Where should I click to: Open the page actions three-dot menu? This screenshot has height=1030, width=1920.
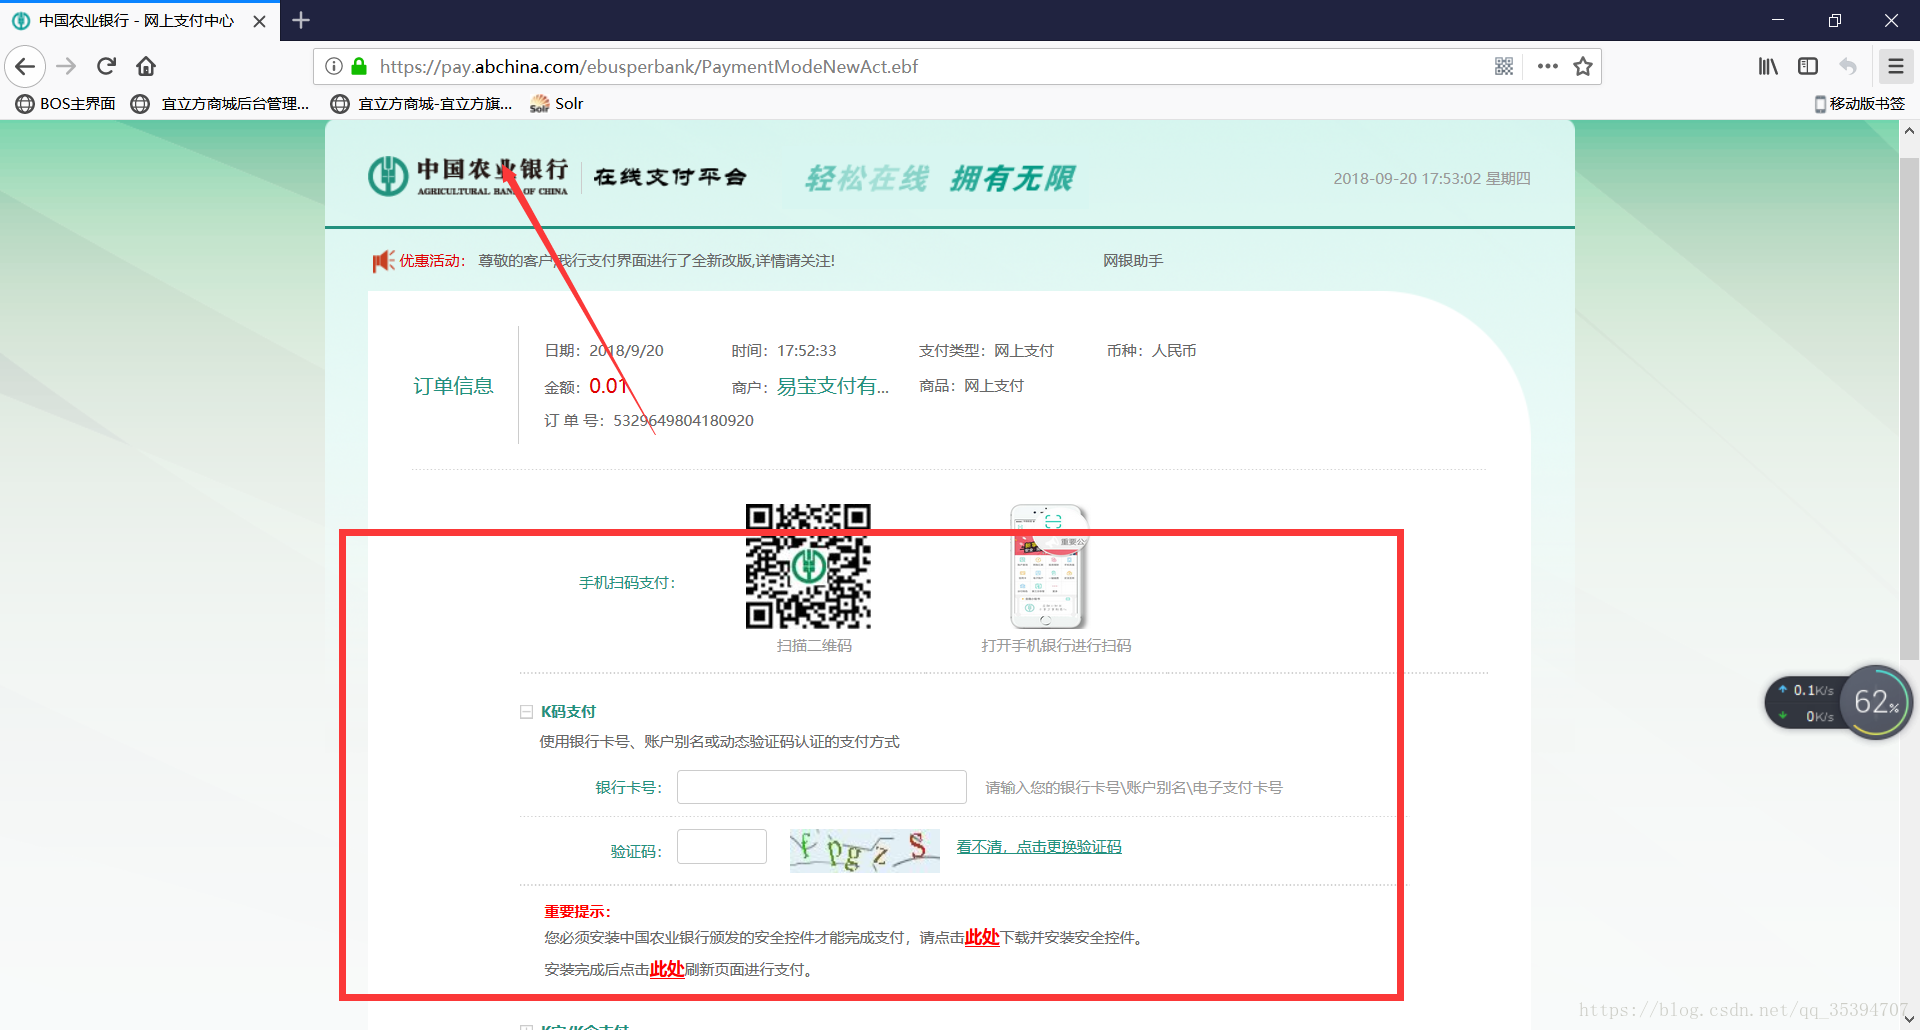(1548, 66)
